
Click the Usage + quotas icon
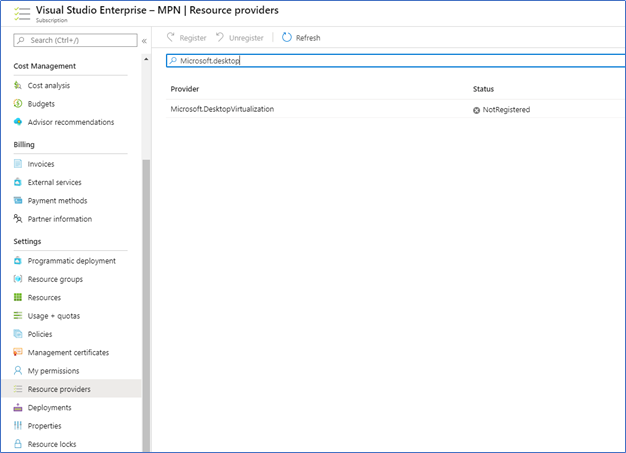[18, 316]
